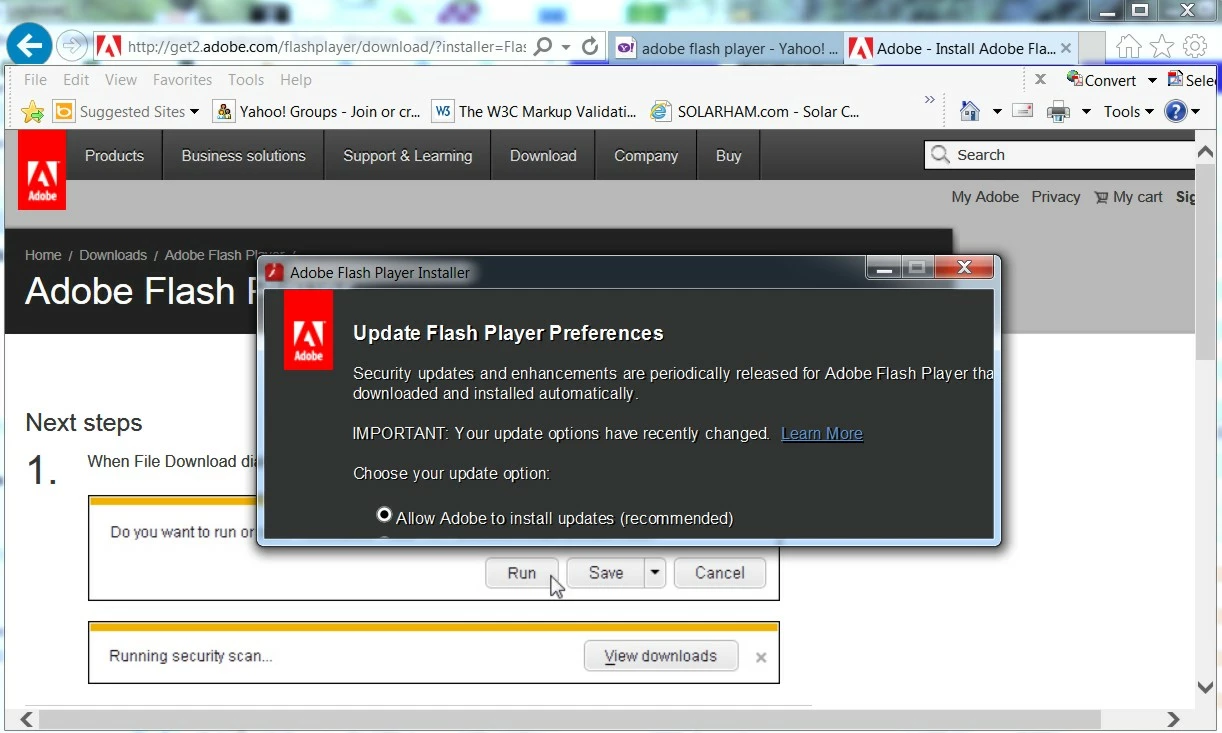
Task: Select Allow Adobe to install updates radio
Action: 384,515
